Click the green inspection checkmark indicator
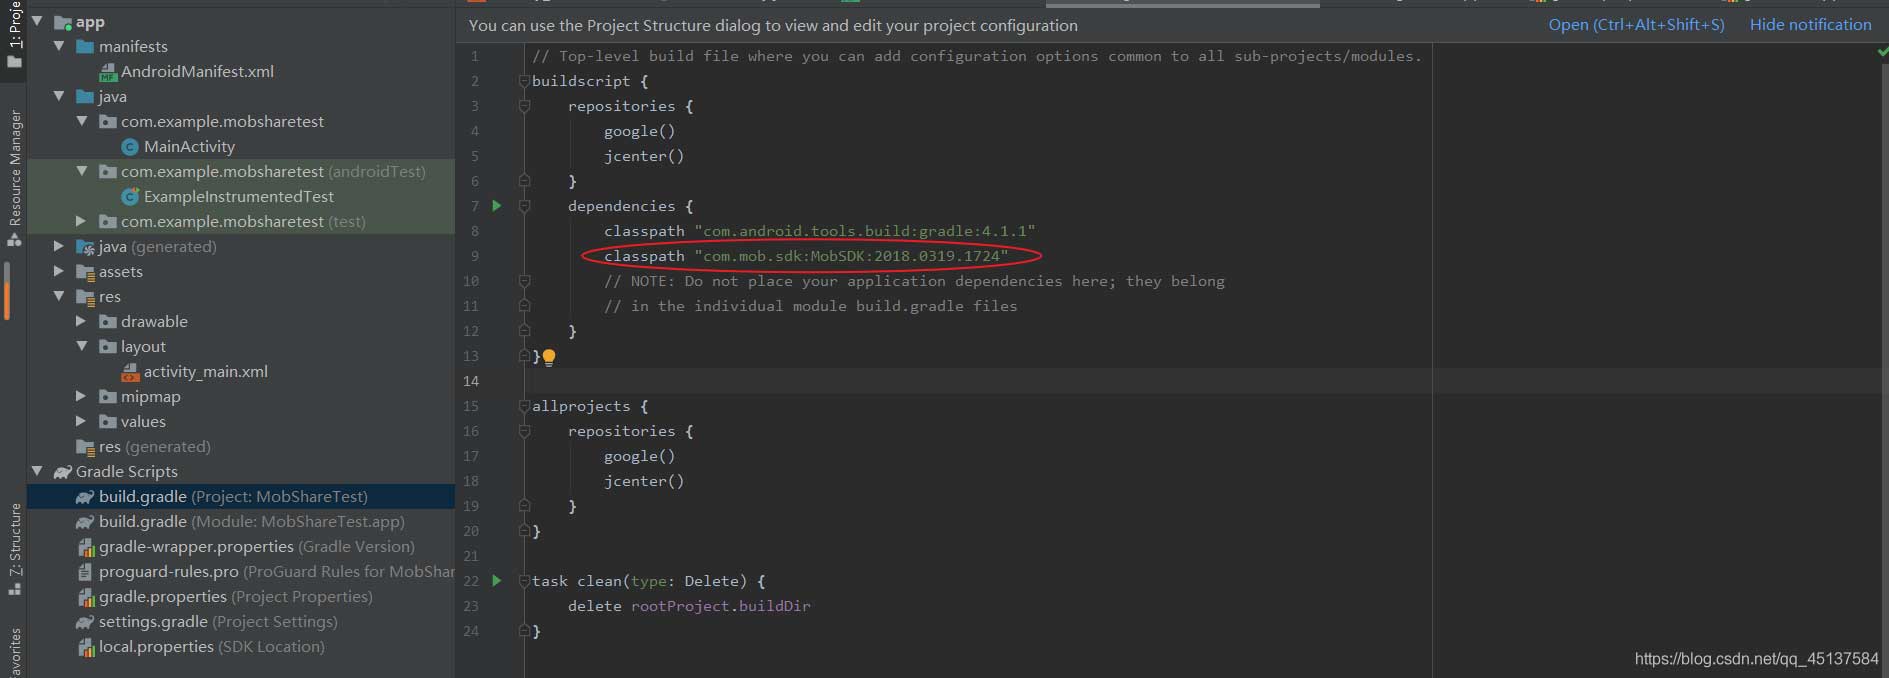 [x=1883, y=52]
